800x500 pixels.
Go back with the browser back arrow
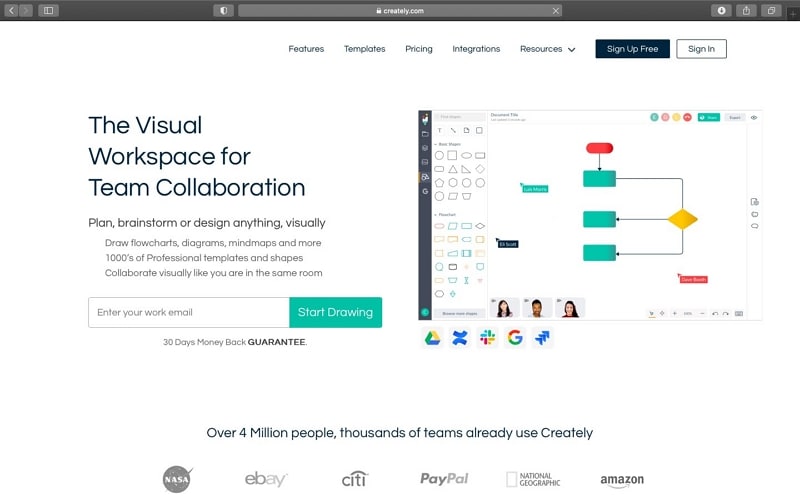[11, 10]
